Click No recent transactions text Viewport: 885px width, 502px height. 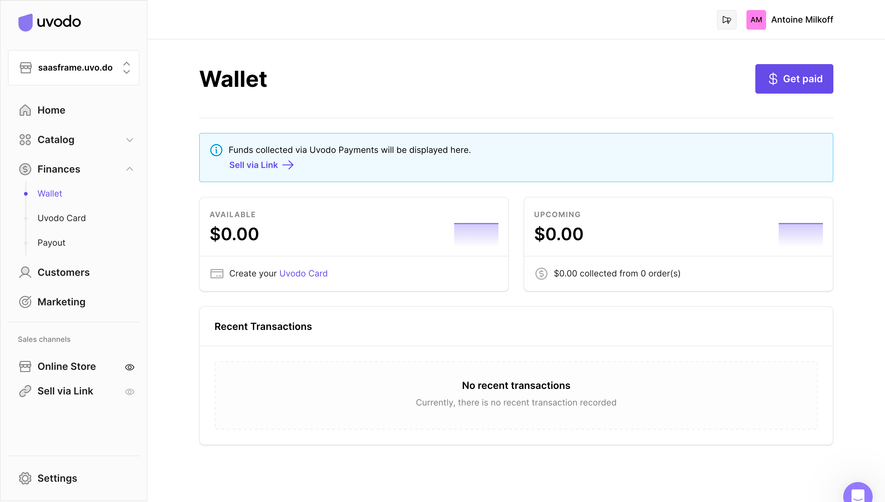point(516,386)
